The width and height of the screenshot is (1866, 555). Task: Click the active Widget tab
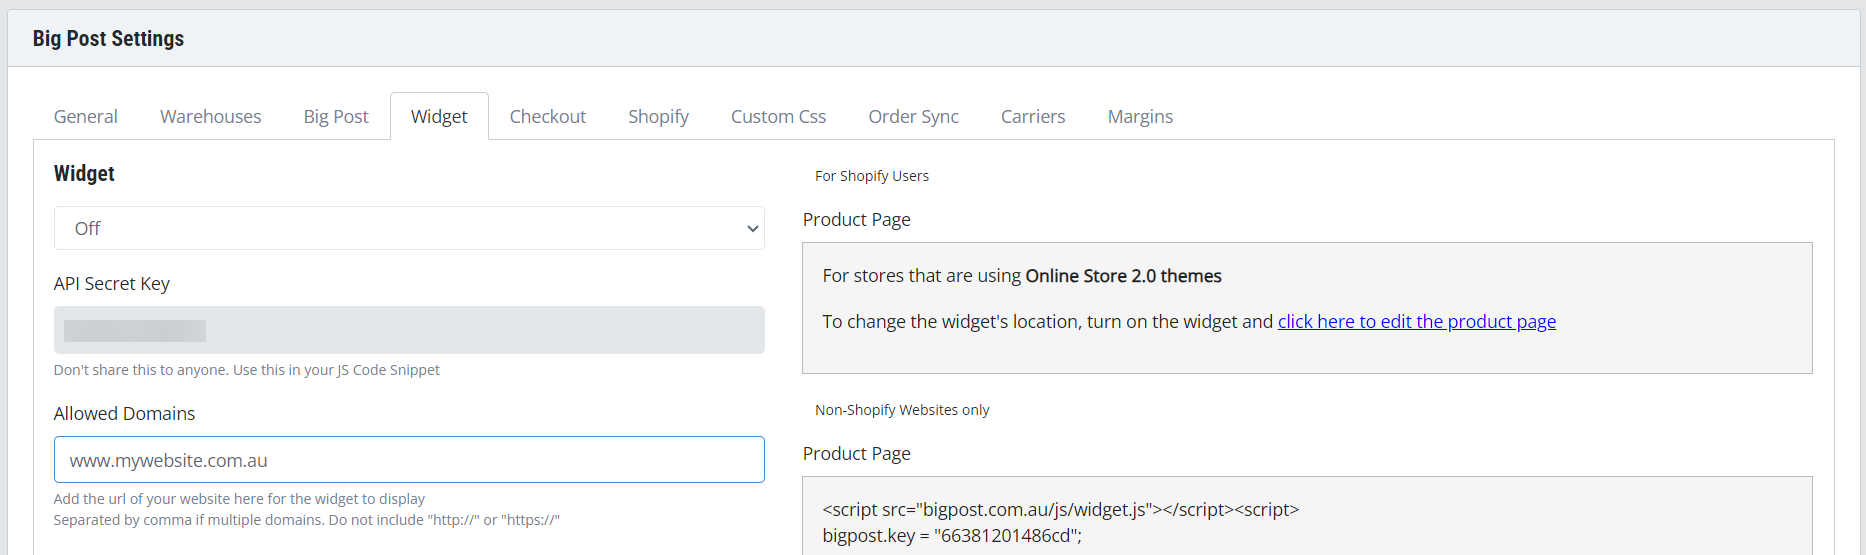[x=439, y=117]
